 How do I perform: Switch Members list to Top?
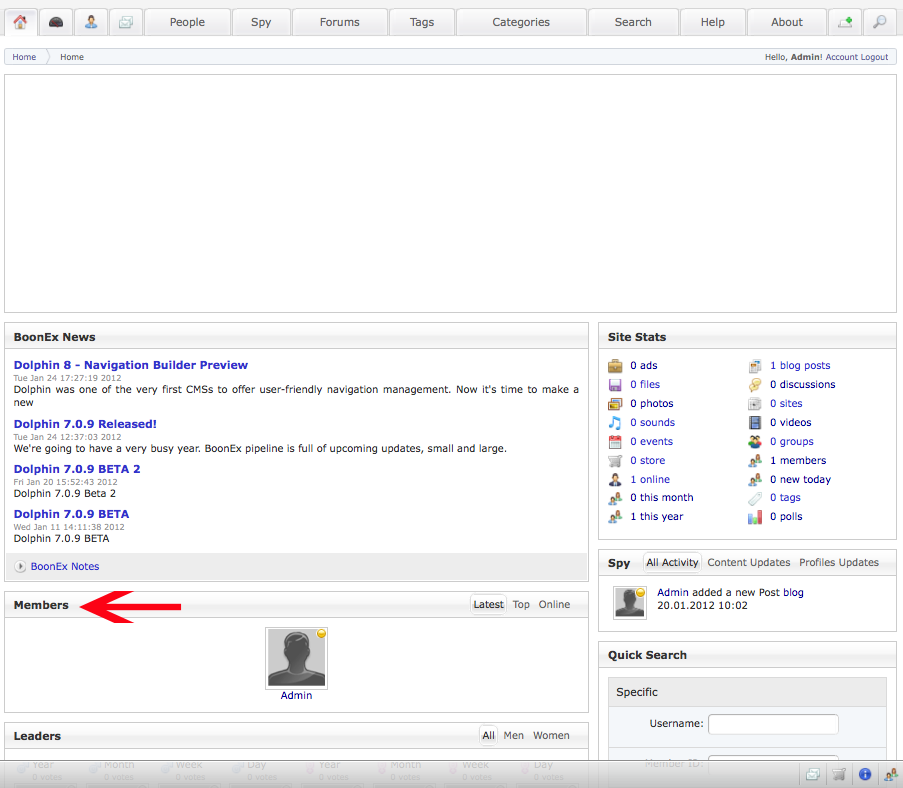coord(521,604)
